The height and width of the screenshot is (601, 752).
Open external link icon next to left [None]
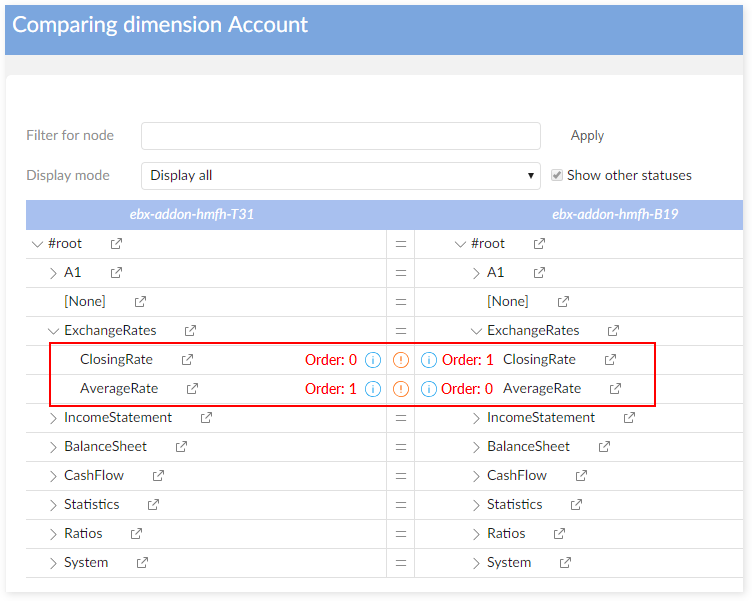[140, 302]
